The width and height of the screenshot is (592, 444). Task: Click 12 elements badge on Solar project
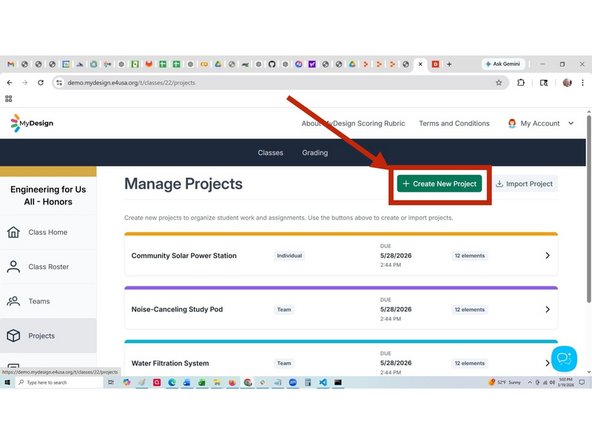[x=469, y=256]
